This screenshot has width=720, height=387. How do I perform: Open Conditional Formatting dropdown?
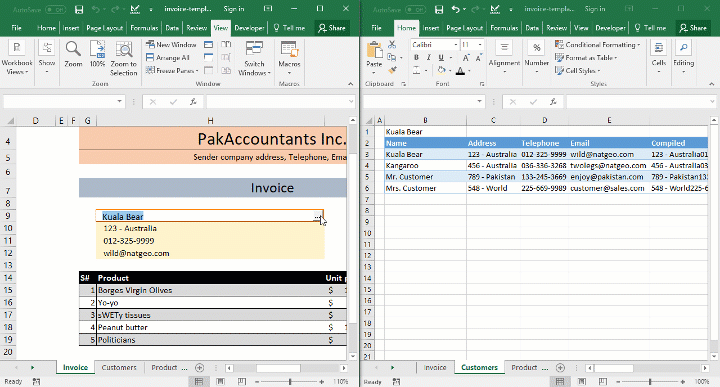pyautogui.click(x=597, y=45)
